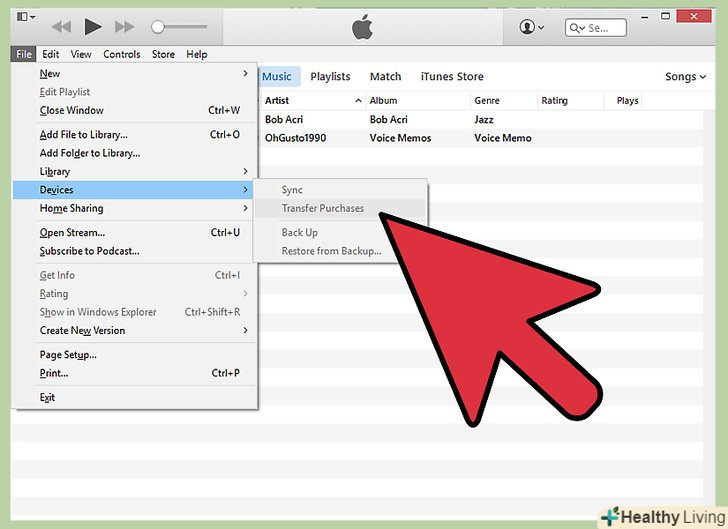The width and height of the screenshot is (728, 529).
Task: Click the Voice Memo genre cell
Action: [x=503, y=138]
